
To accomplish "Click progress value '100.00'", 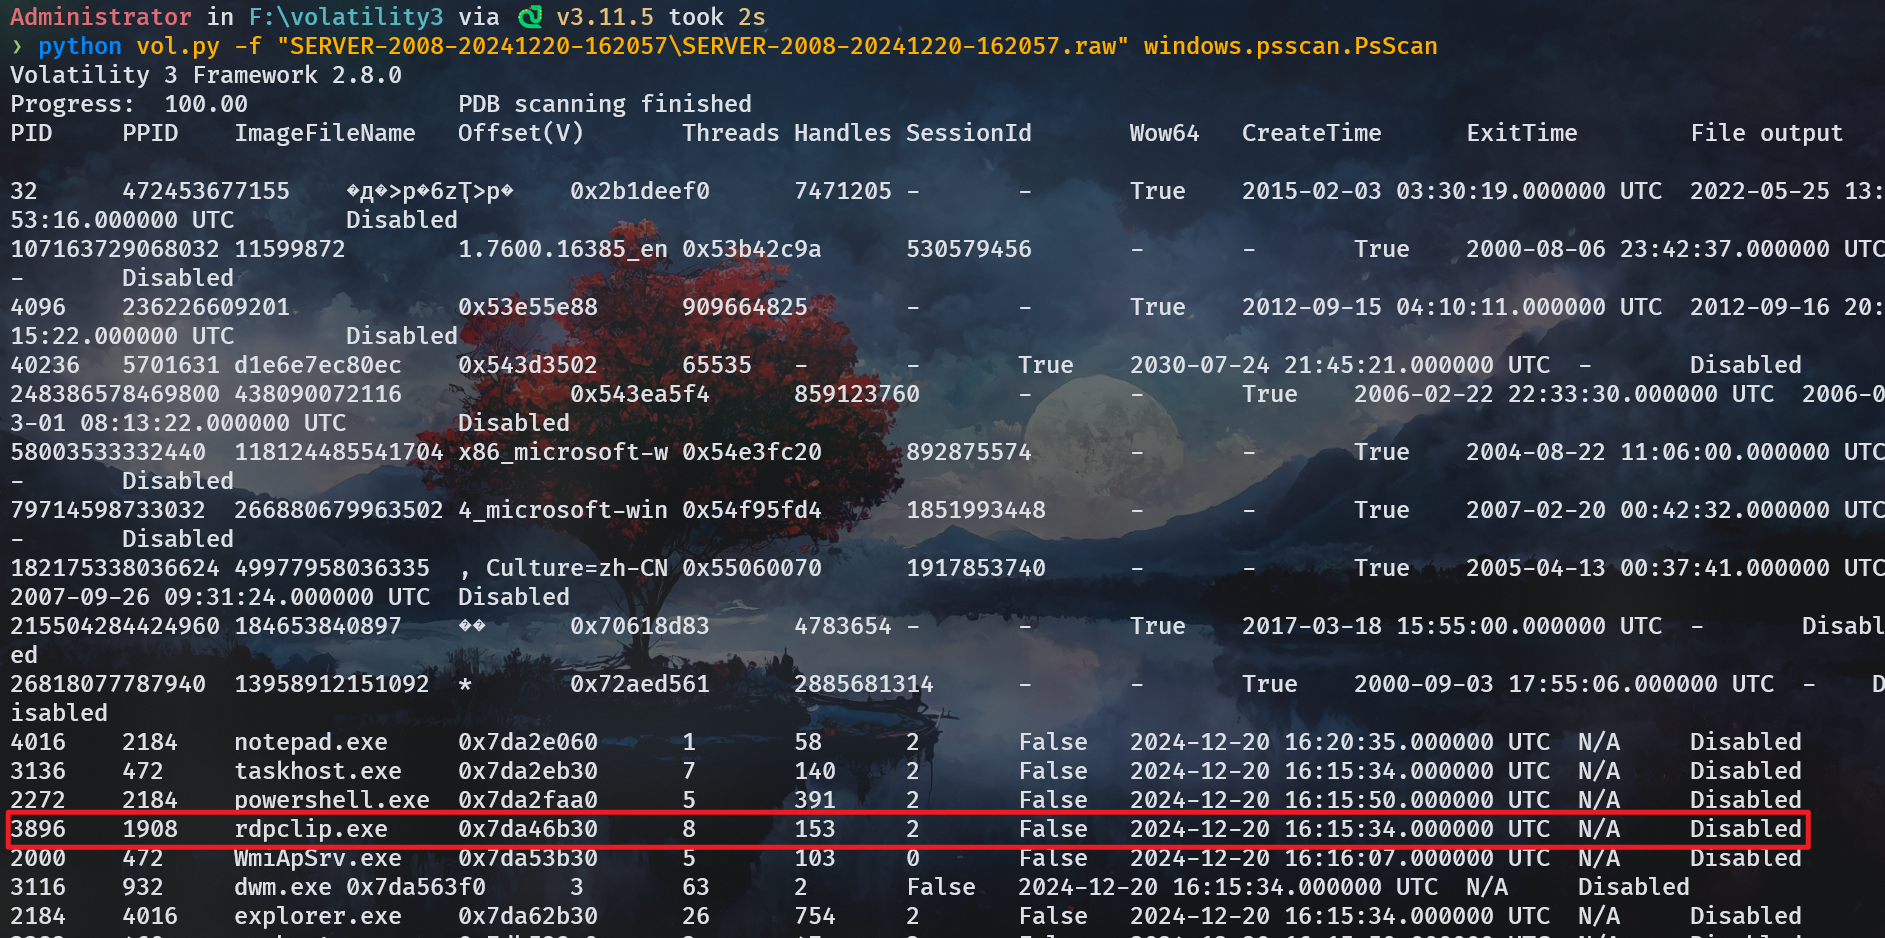I will pyautogui.click(x=206, y=104).
